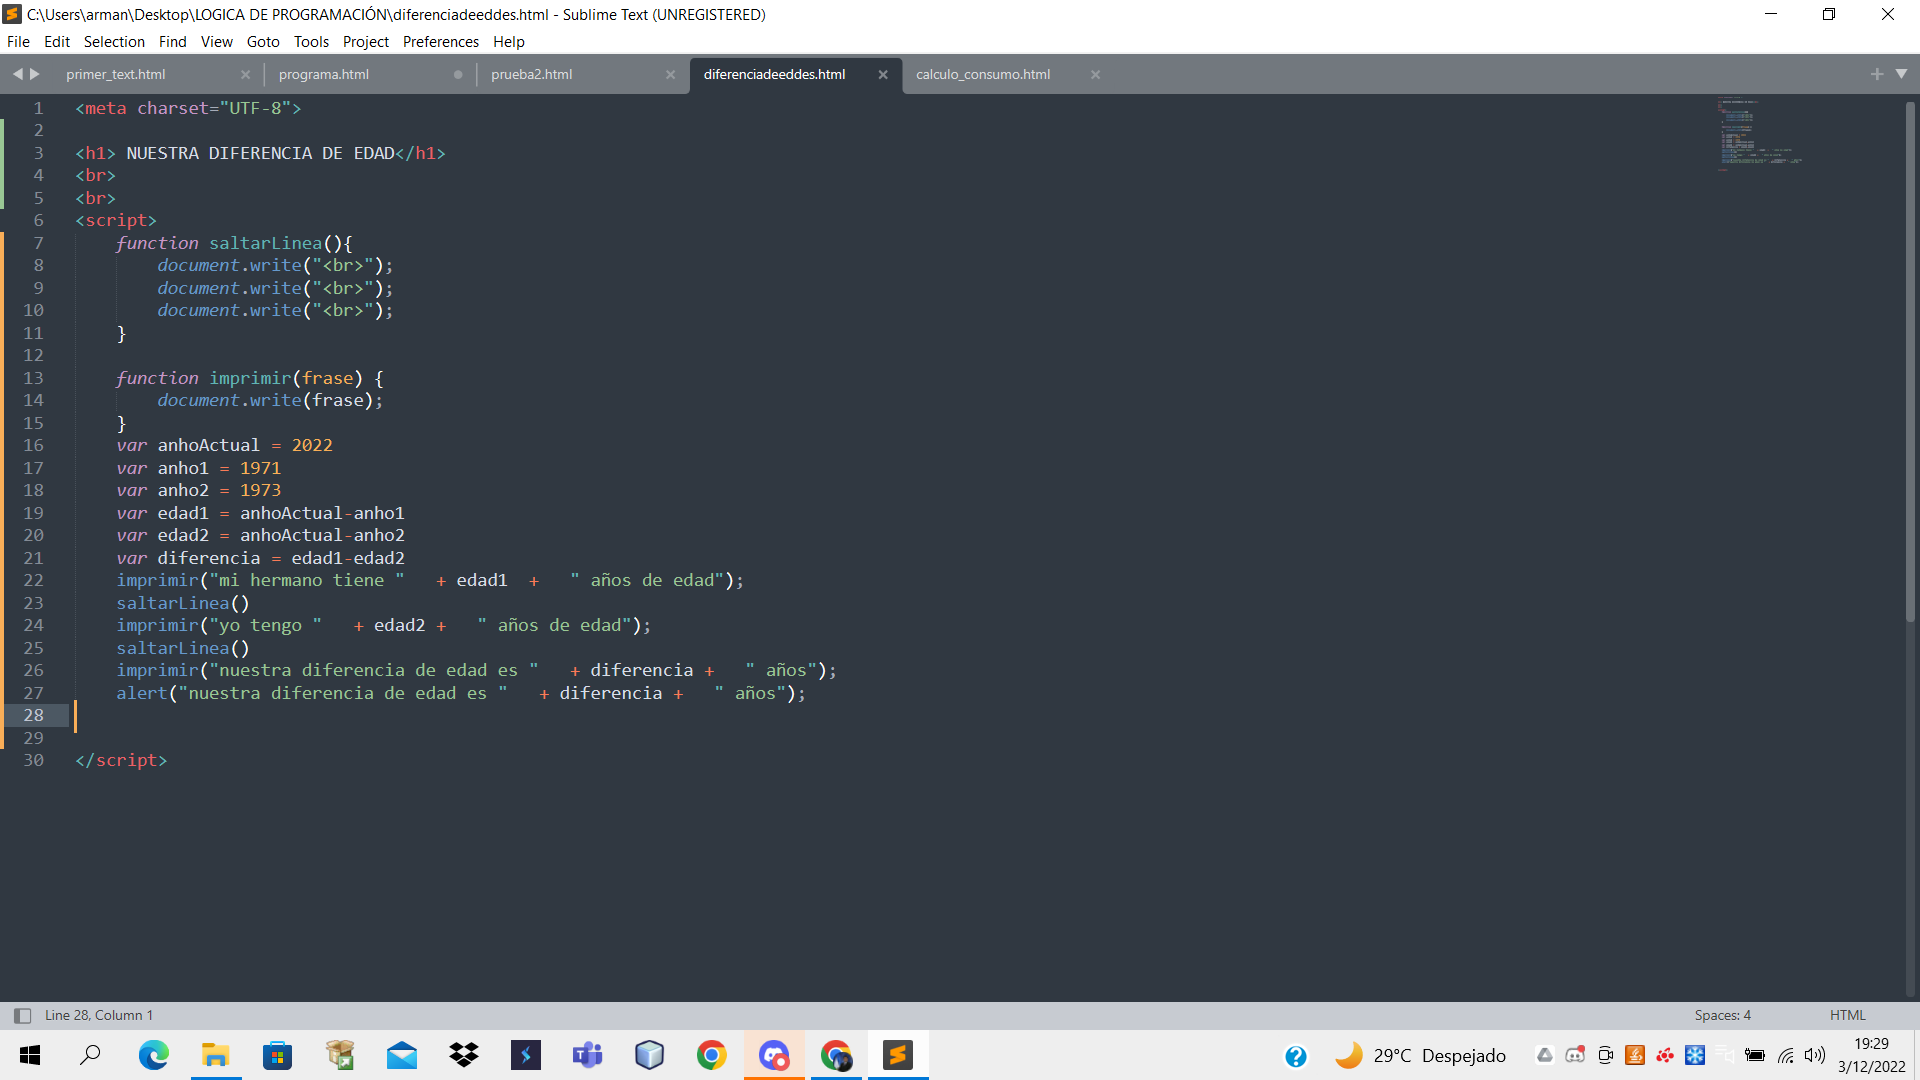
Task: Open Google Chrome from taskbar
Action: [x=711, y=1055]
